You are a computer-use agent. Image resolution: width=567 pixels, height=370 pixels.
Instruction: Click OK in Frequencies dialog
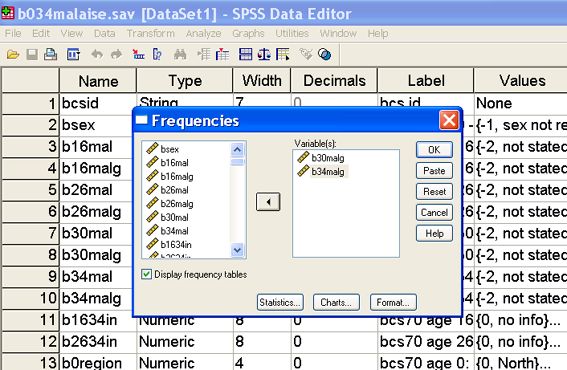pyautogui.click(x=434, y=149)
